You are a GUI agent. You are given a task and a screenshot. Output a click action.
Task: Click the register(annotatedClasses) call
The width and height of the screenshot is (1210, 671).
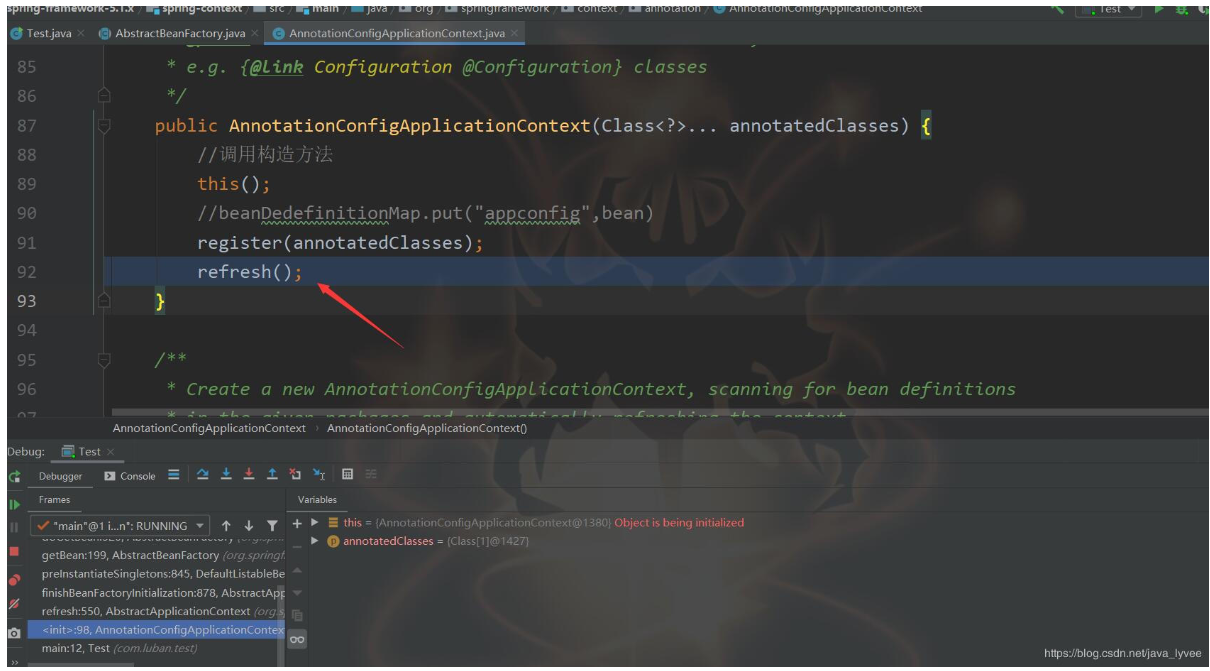[340, 243]
